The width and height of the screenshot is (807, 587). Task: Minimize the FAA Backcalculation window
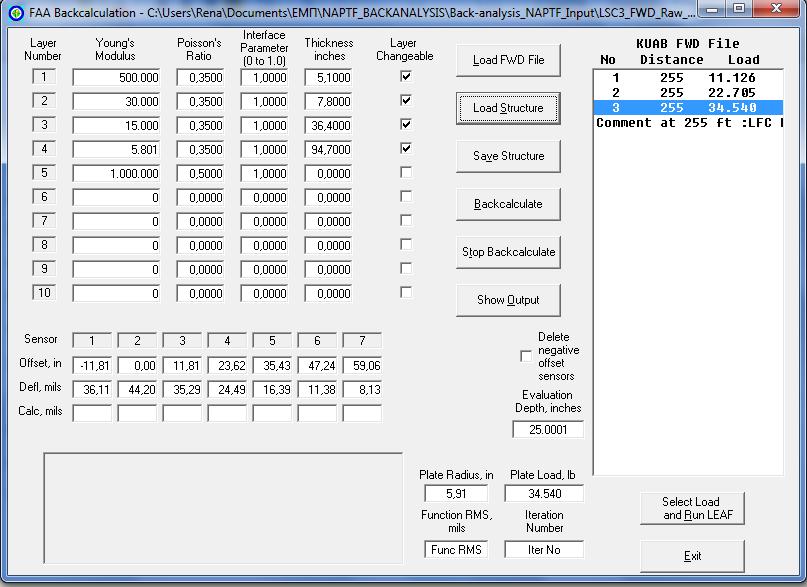[x=712, y=9]
